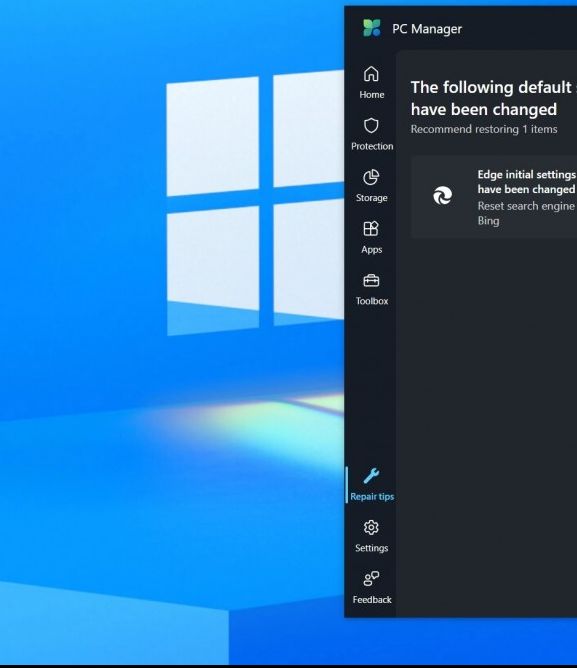The width and height of the screenshot is (577, 668).
Task: Click the PC Manager title text
Action: pos(427,29)
